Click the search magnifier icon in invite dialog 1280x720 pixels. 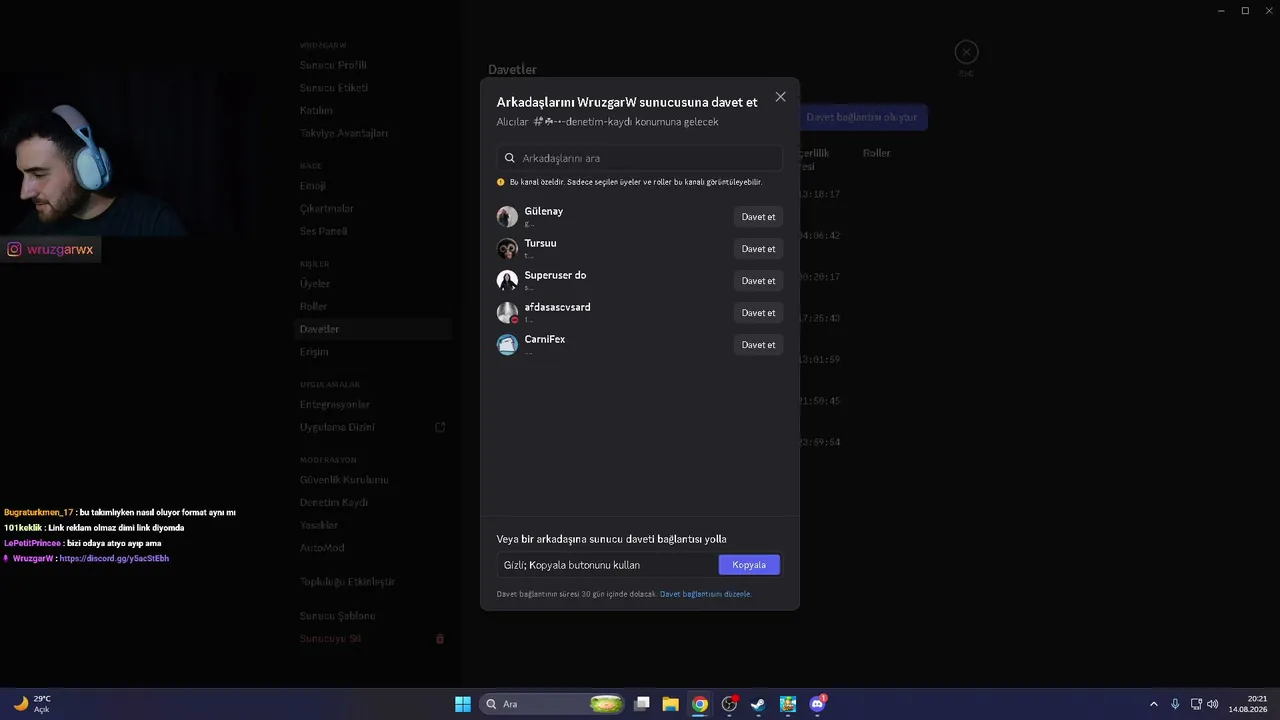click(510, 158)
